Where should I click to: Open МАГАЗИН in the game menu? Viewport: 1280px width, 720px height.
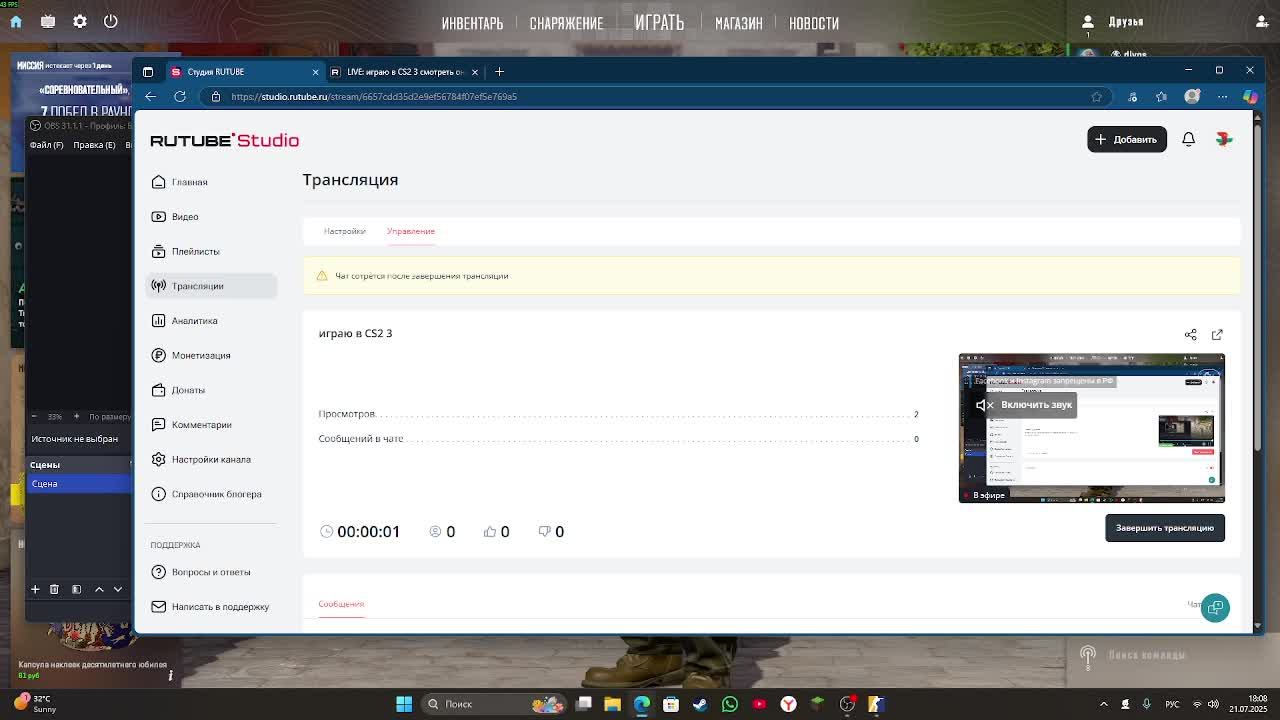(x=739, y=23)
